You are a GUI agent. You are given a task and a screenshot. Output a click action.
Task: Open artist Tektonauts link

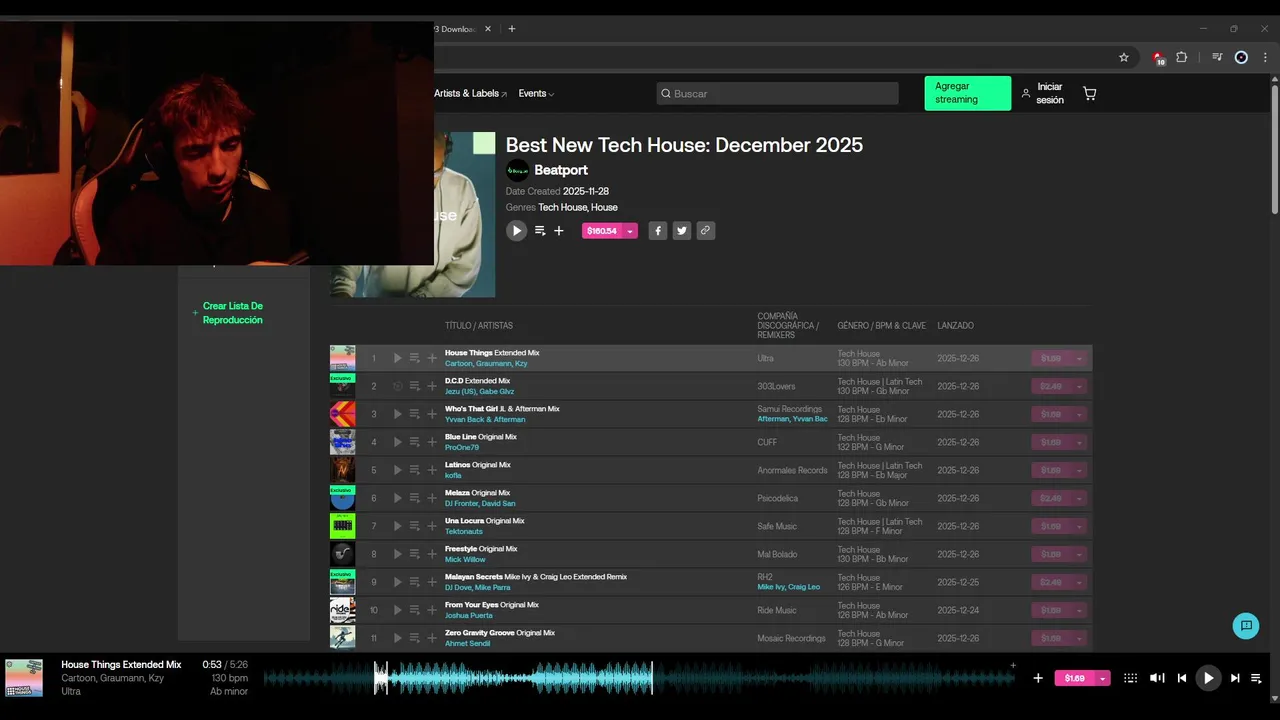(464, 531)
